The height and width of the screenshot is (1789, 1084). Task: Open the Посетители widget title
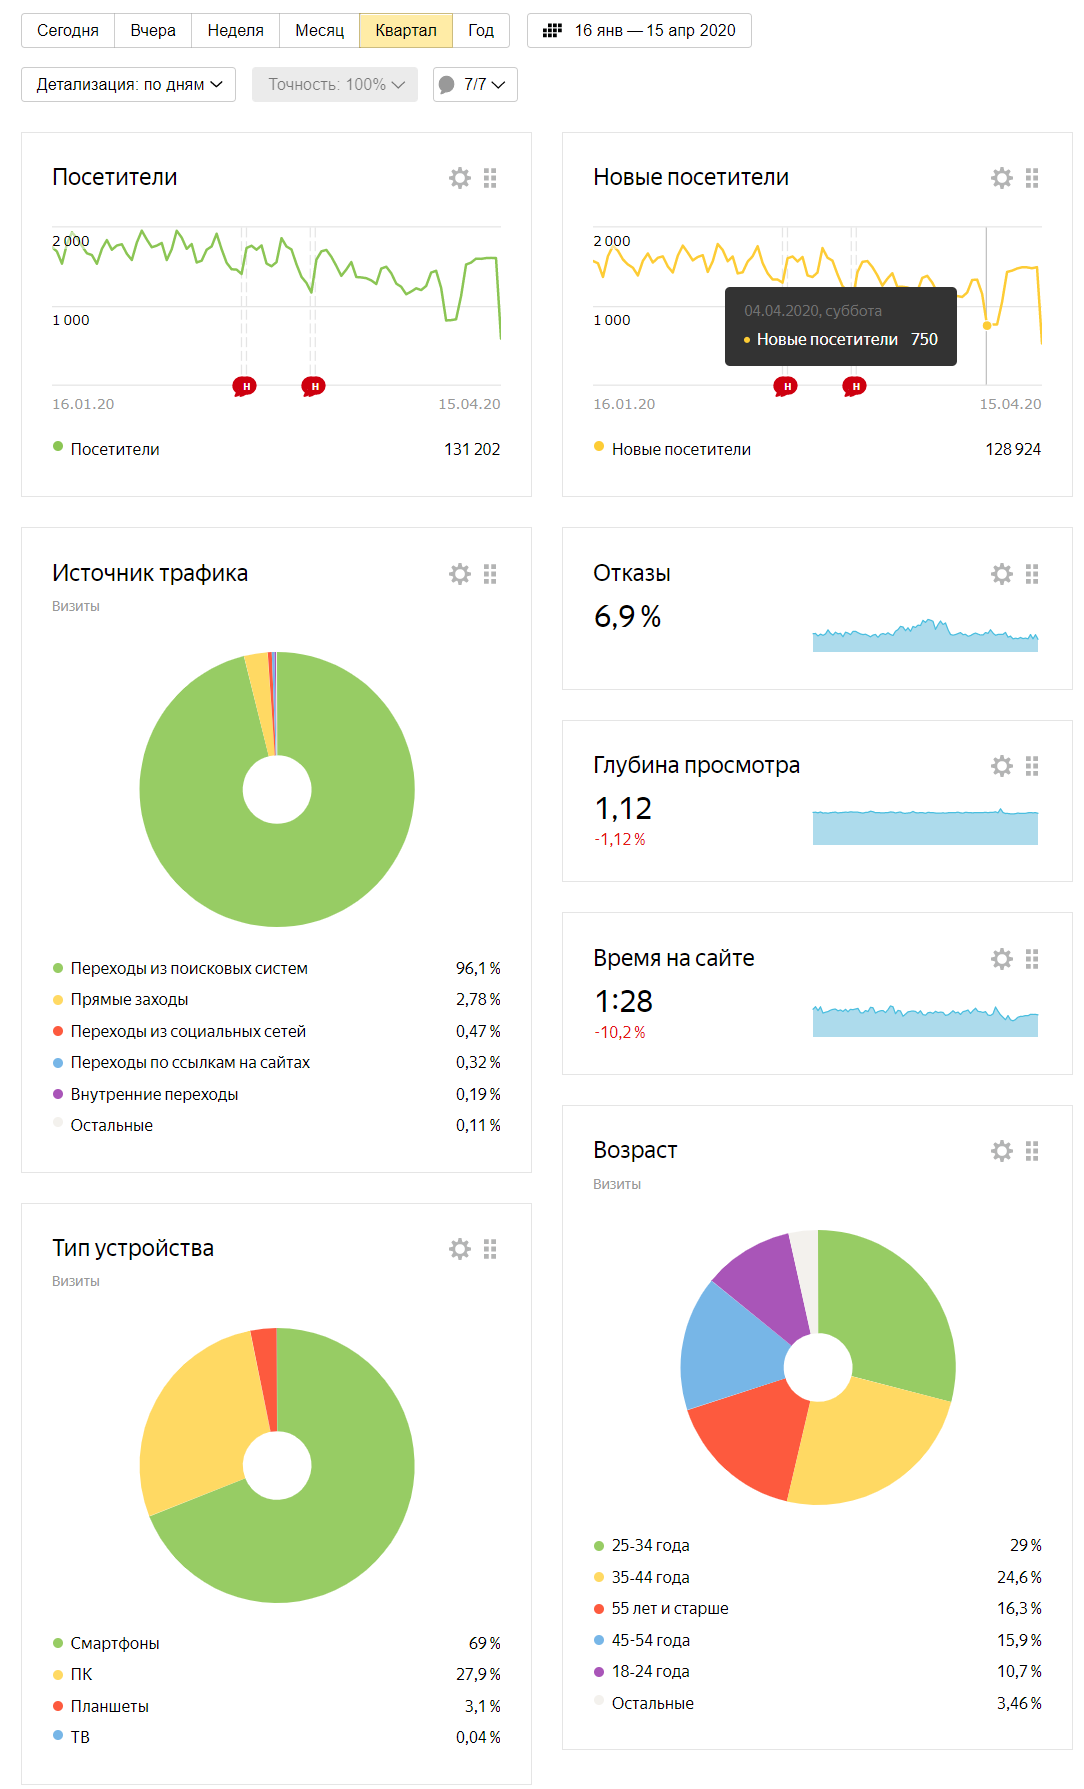coord(115,177)
